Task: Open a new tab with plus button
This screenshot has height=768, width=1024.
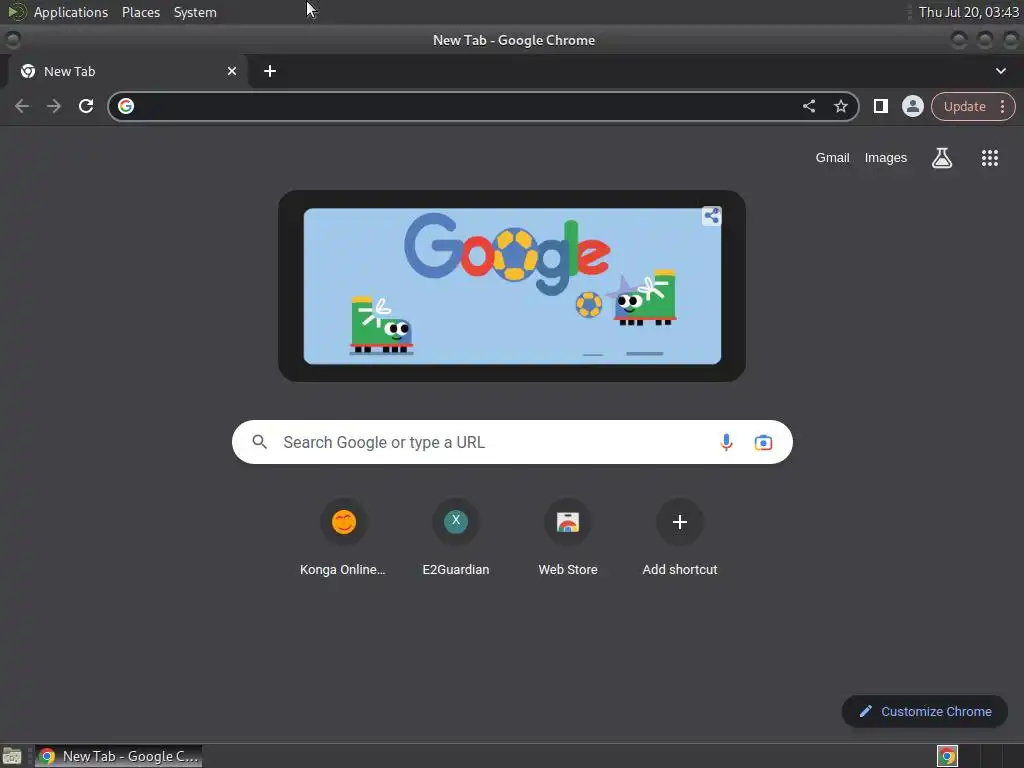Action: point(270,71)
